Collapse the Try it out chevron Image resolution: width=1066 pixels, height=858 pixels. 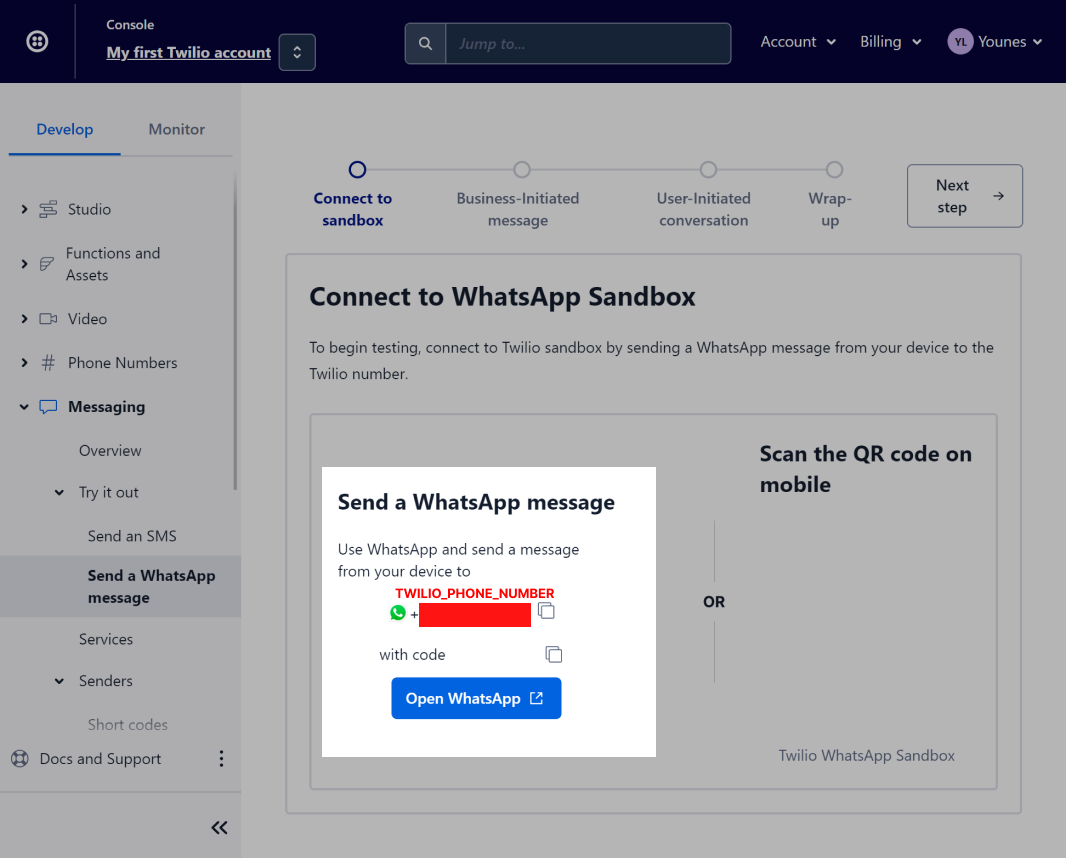[59, 492]
